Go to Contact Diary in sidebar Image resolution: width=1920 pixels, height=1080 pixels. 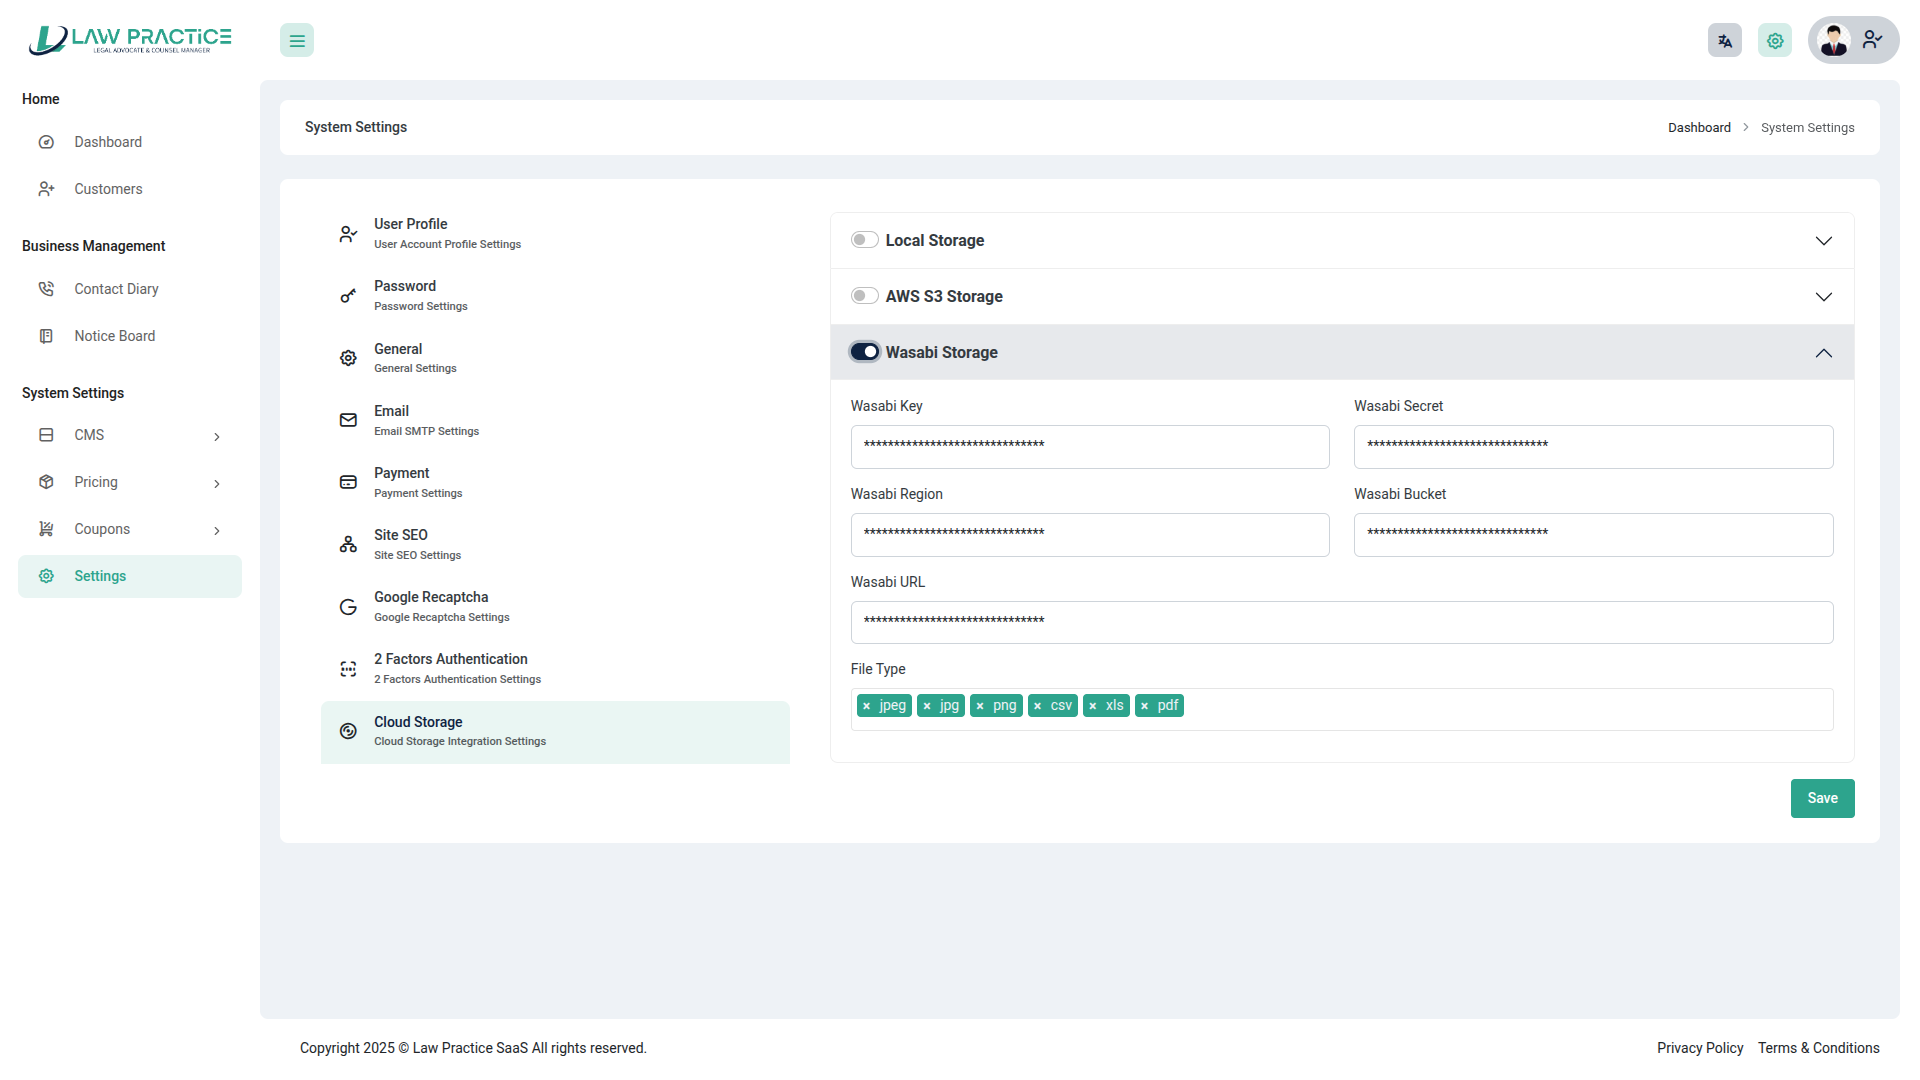point(116,289)
